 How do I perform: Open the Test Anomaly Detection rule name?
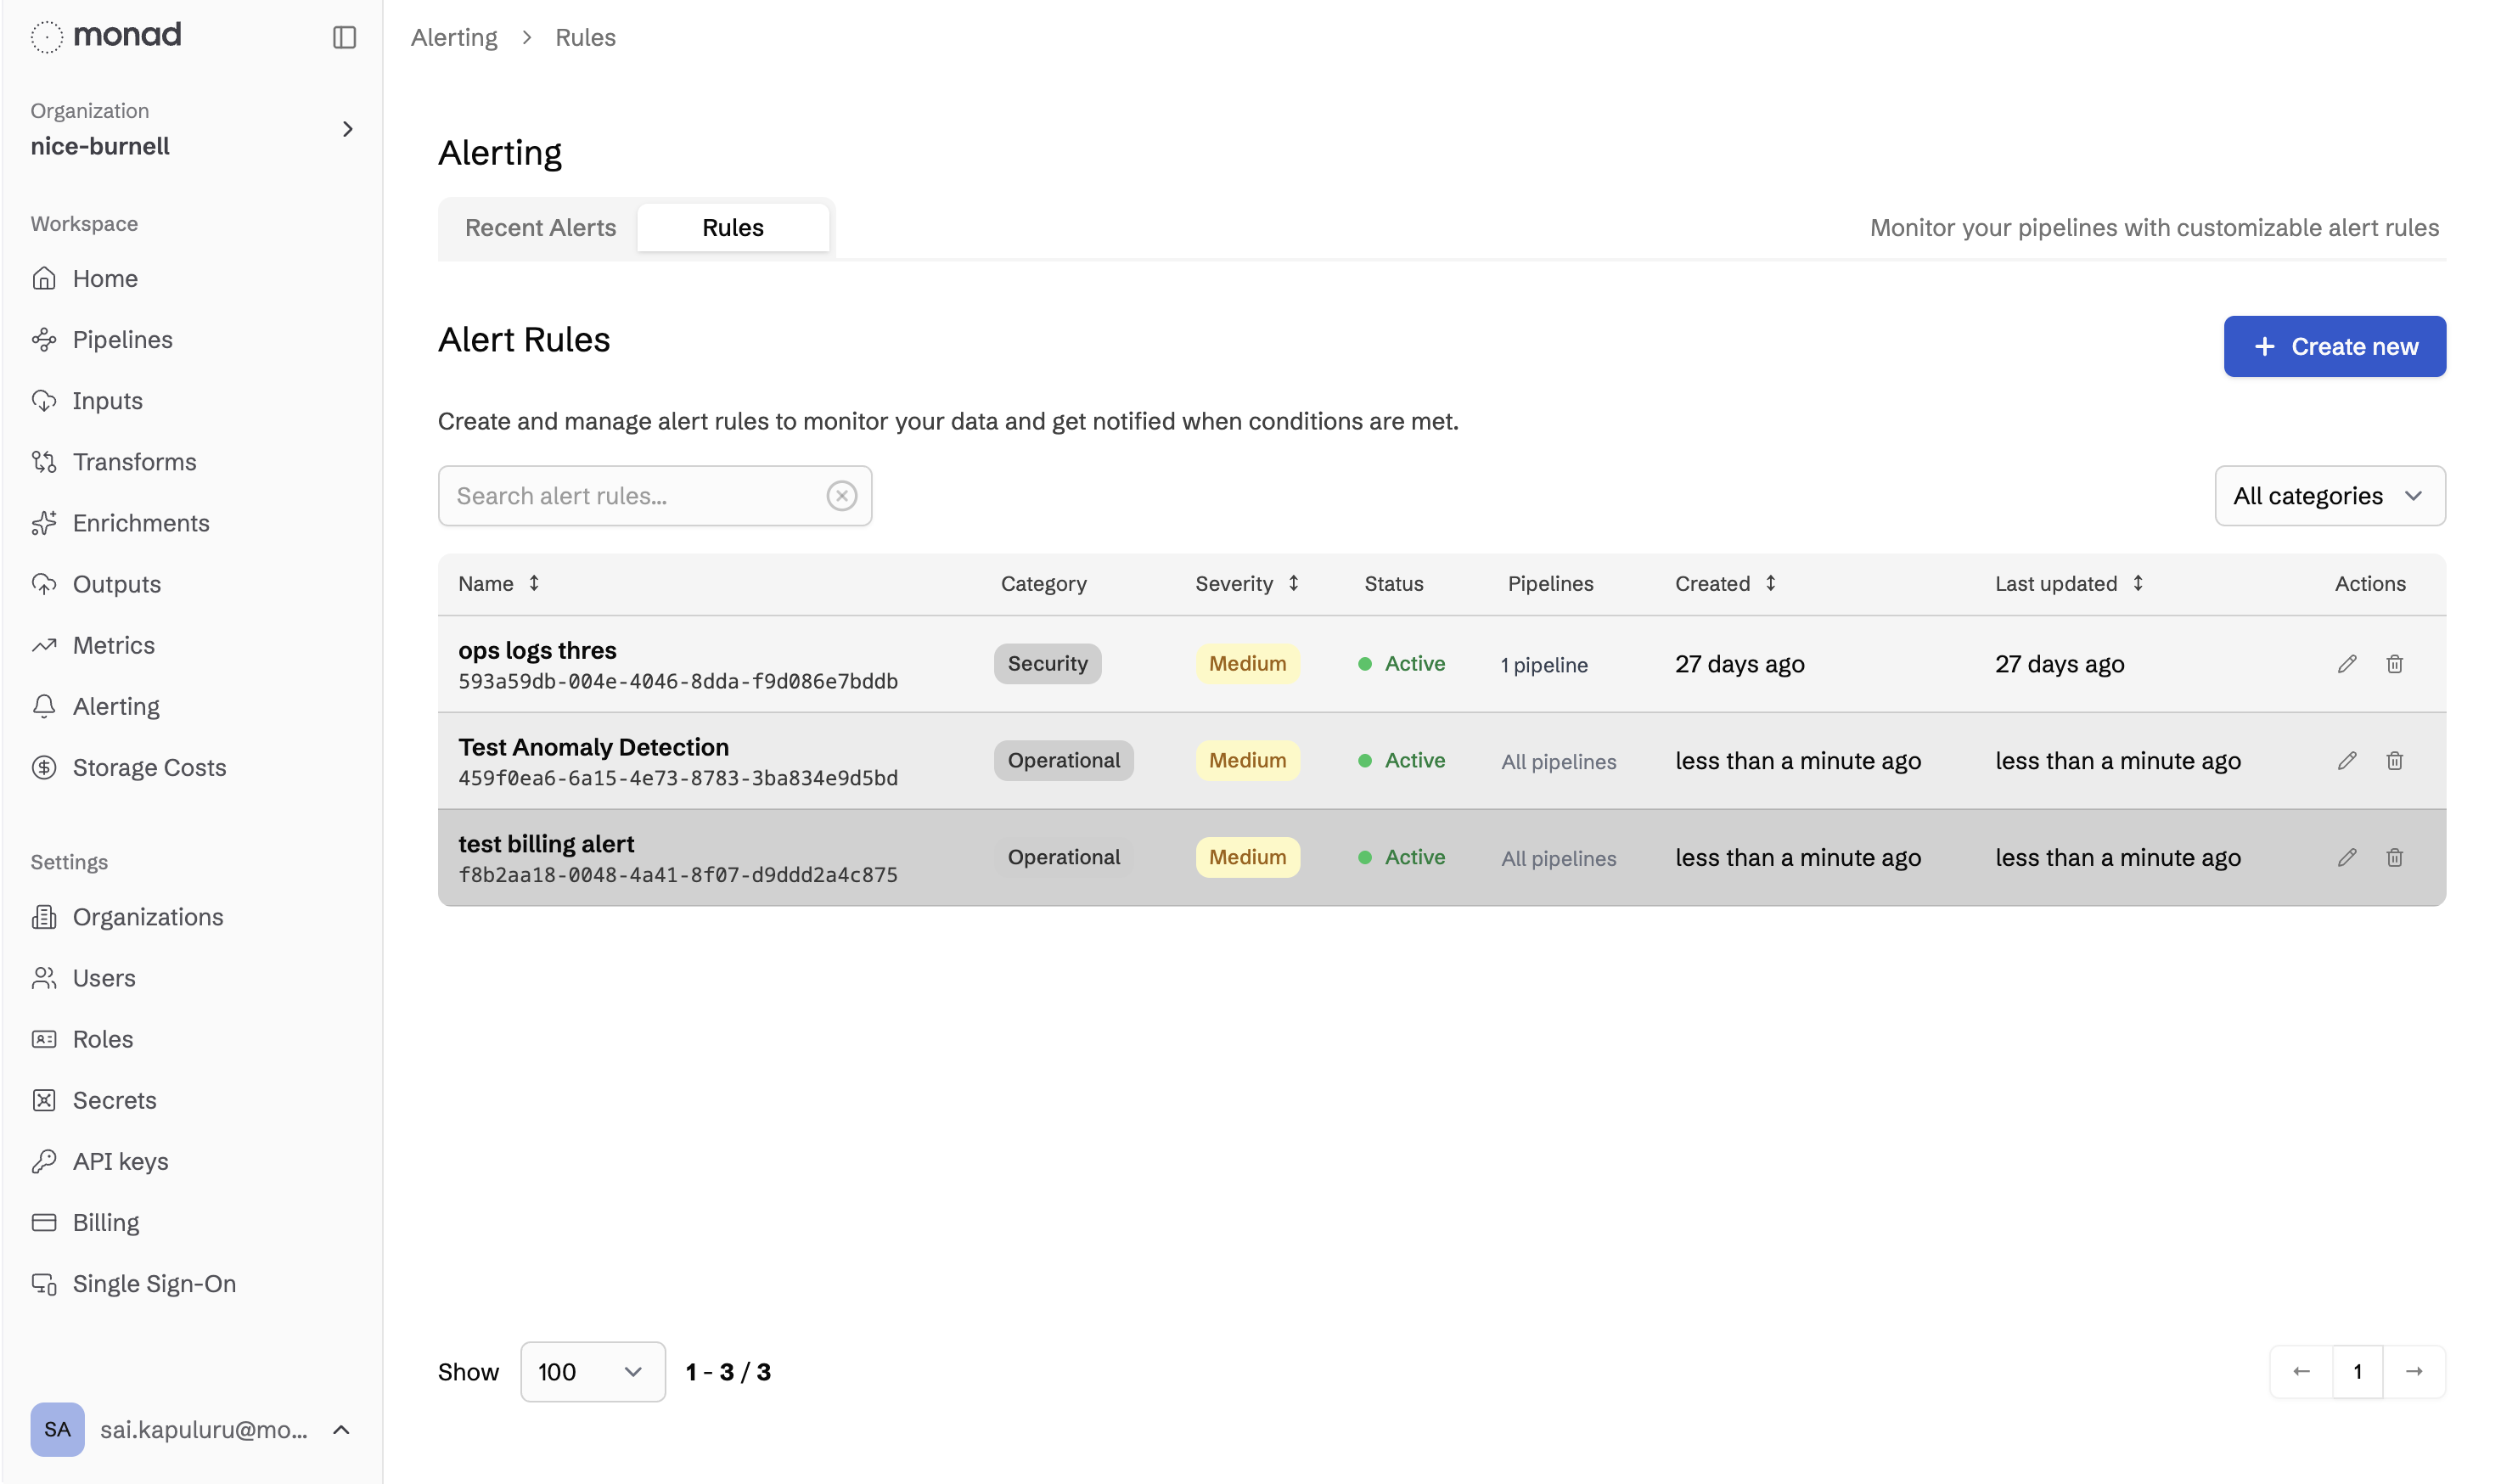pyautogui.click(x=593, y=747)
